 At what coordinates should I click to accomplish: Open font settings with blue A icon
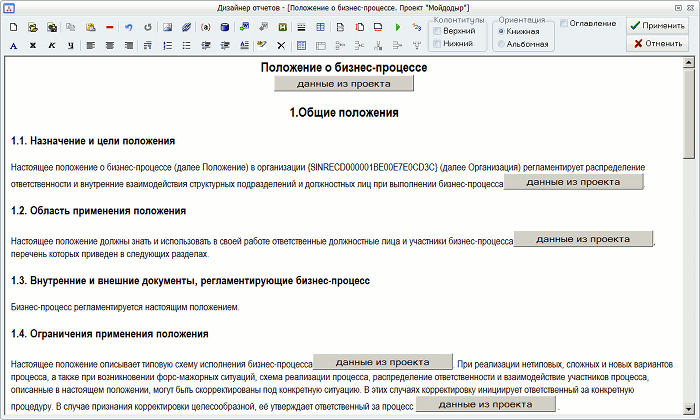13,46
